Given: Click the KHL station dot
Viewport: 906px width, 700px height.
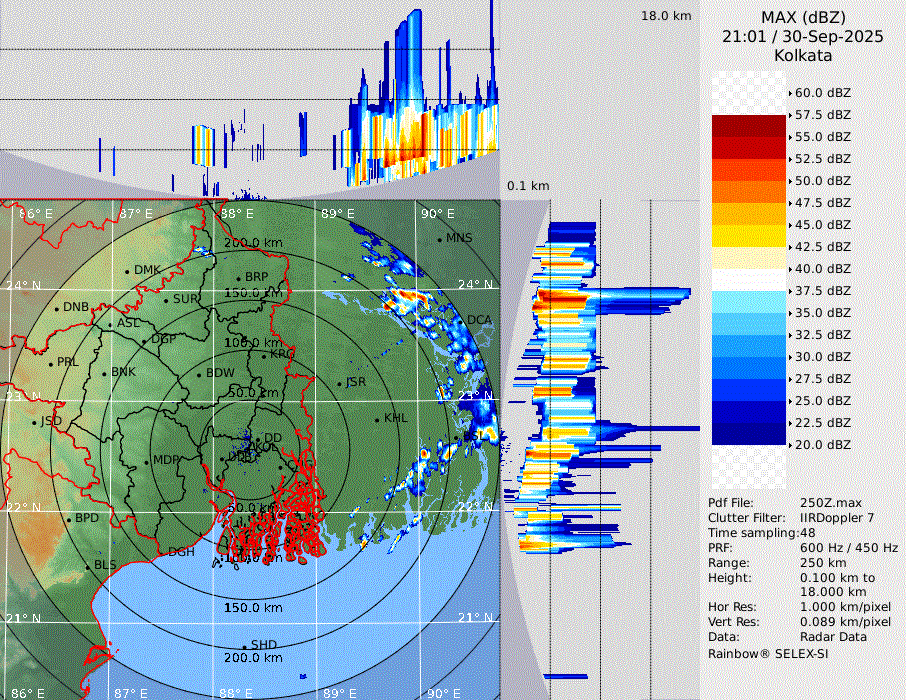Looking at the screenshot, I should 377,419.
